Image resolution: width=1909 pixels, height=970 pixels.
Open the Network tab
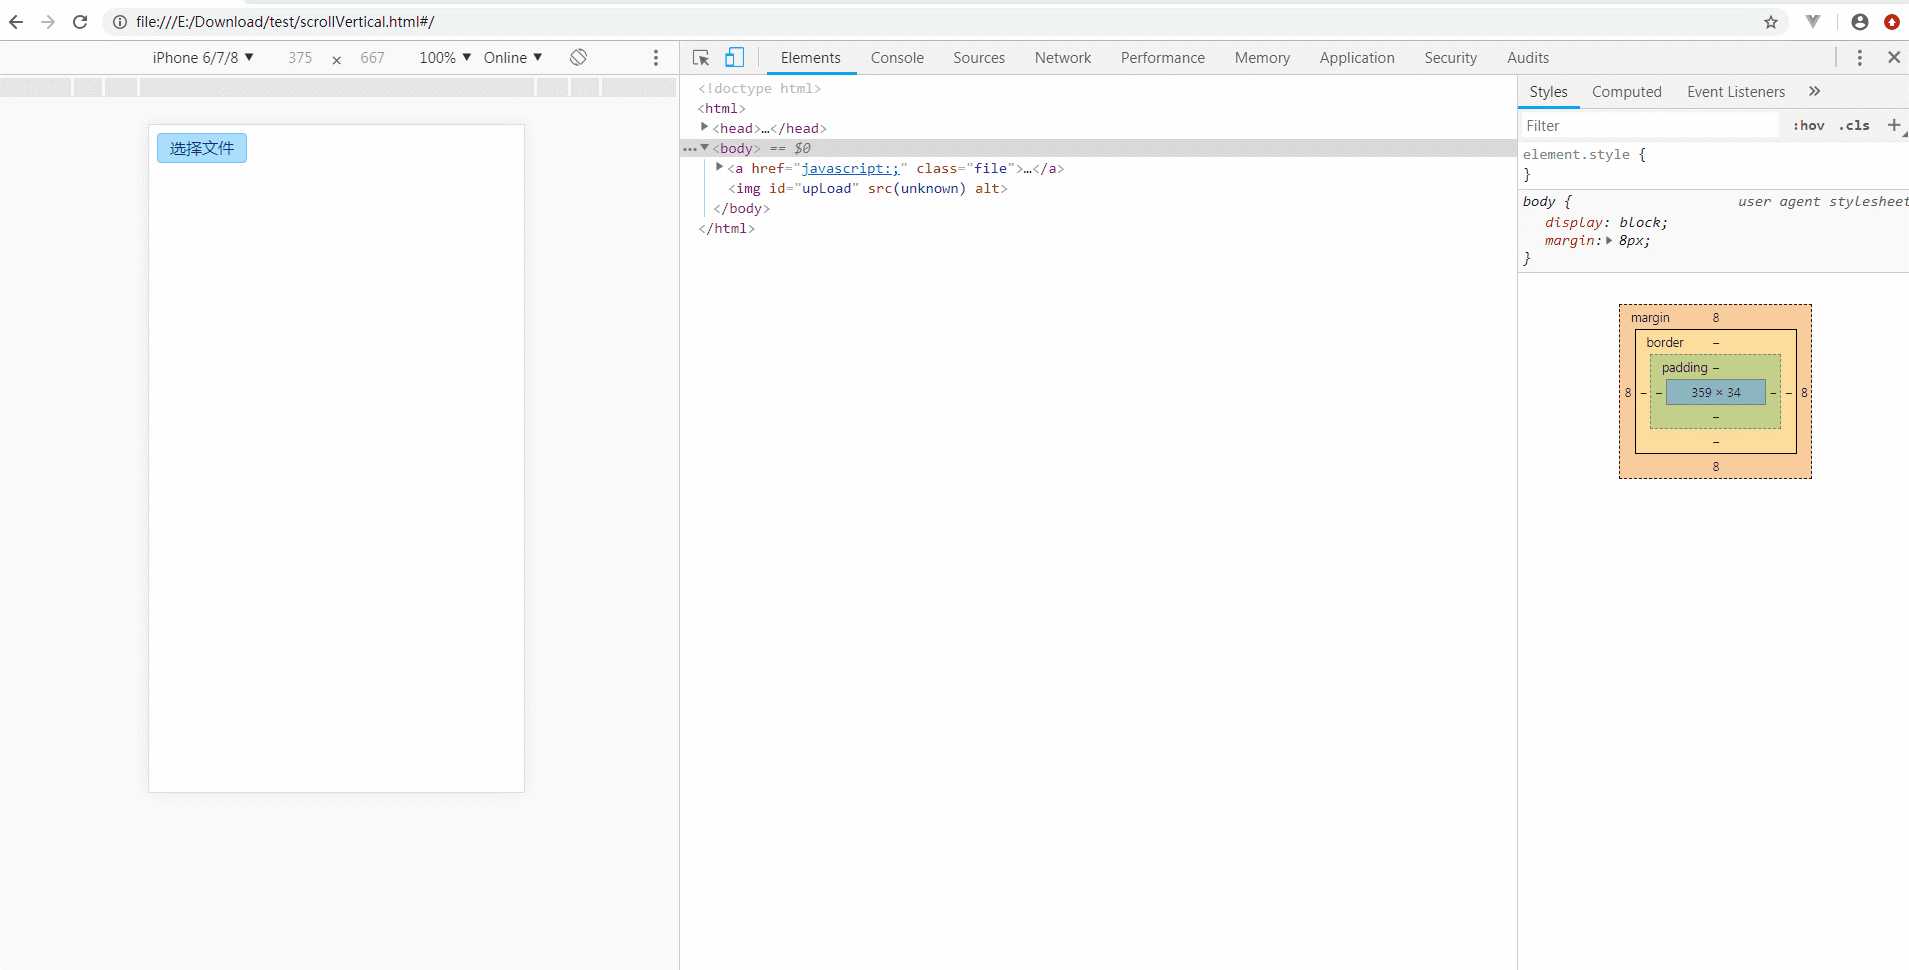[x=1063, y=58]
